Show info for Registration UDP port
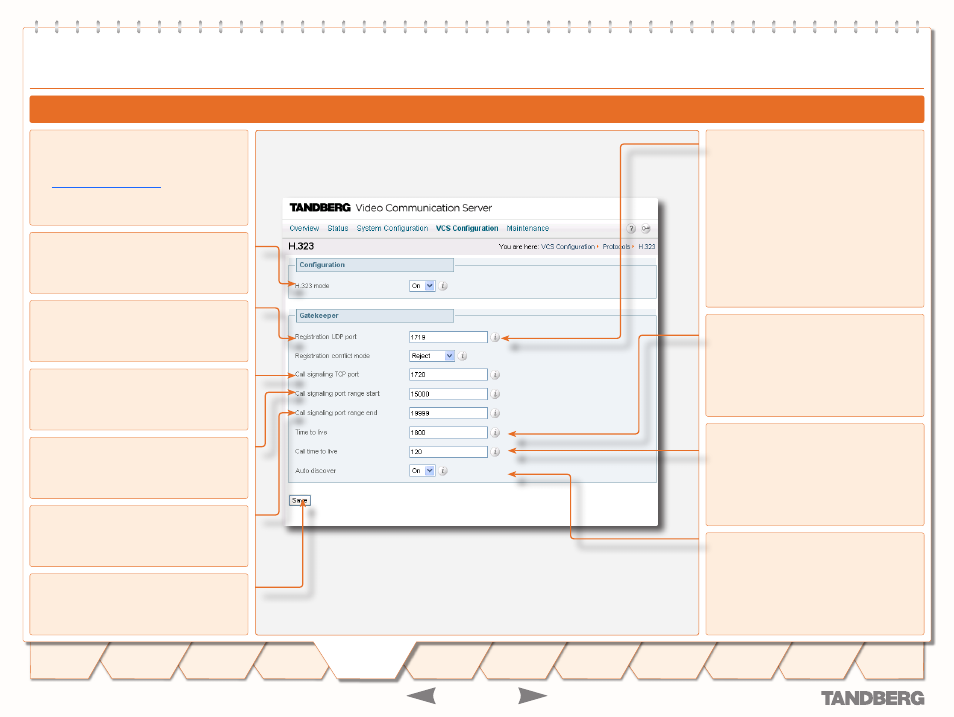 495,337
